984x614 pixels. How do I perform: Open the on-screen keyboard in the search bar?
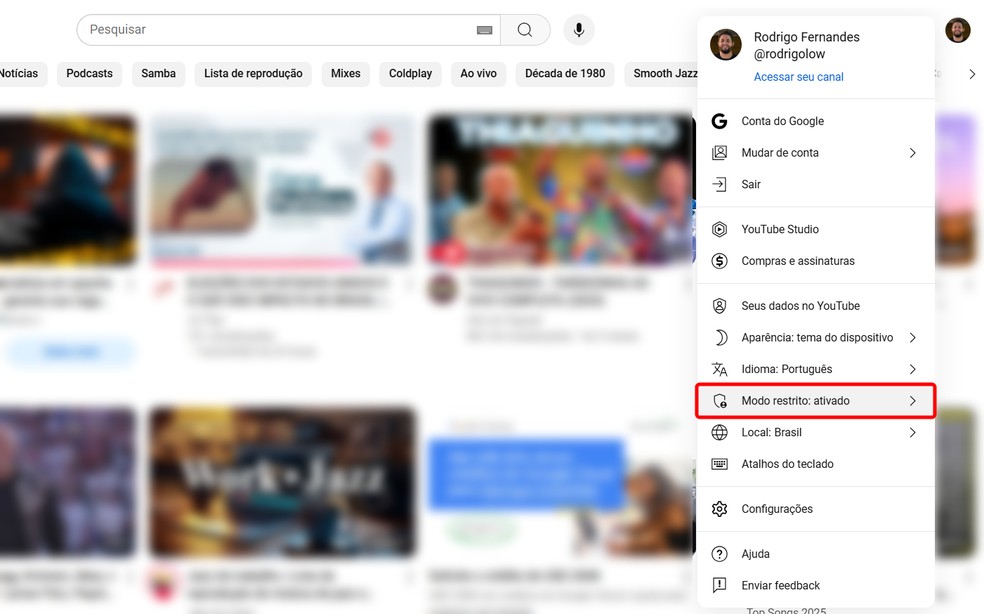(484, 30)
